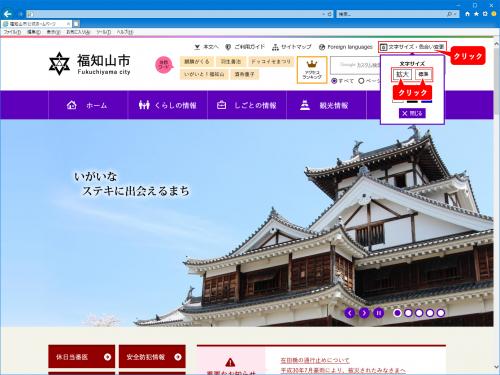Pause the castle slideshow
Screen dimensions: 500x375
[379, 313]
